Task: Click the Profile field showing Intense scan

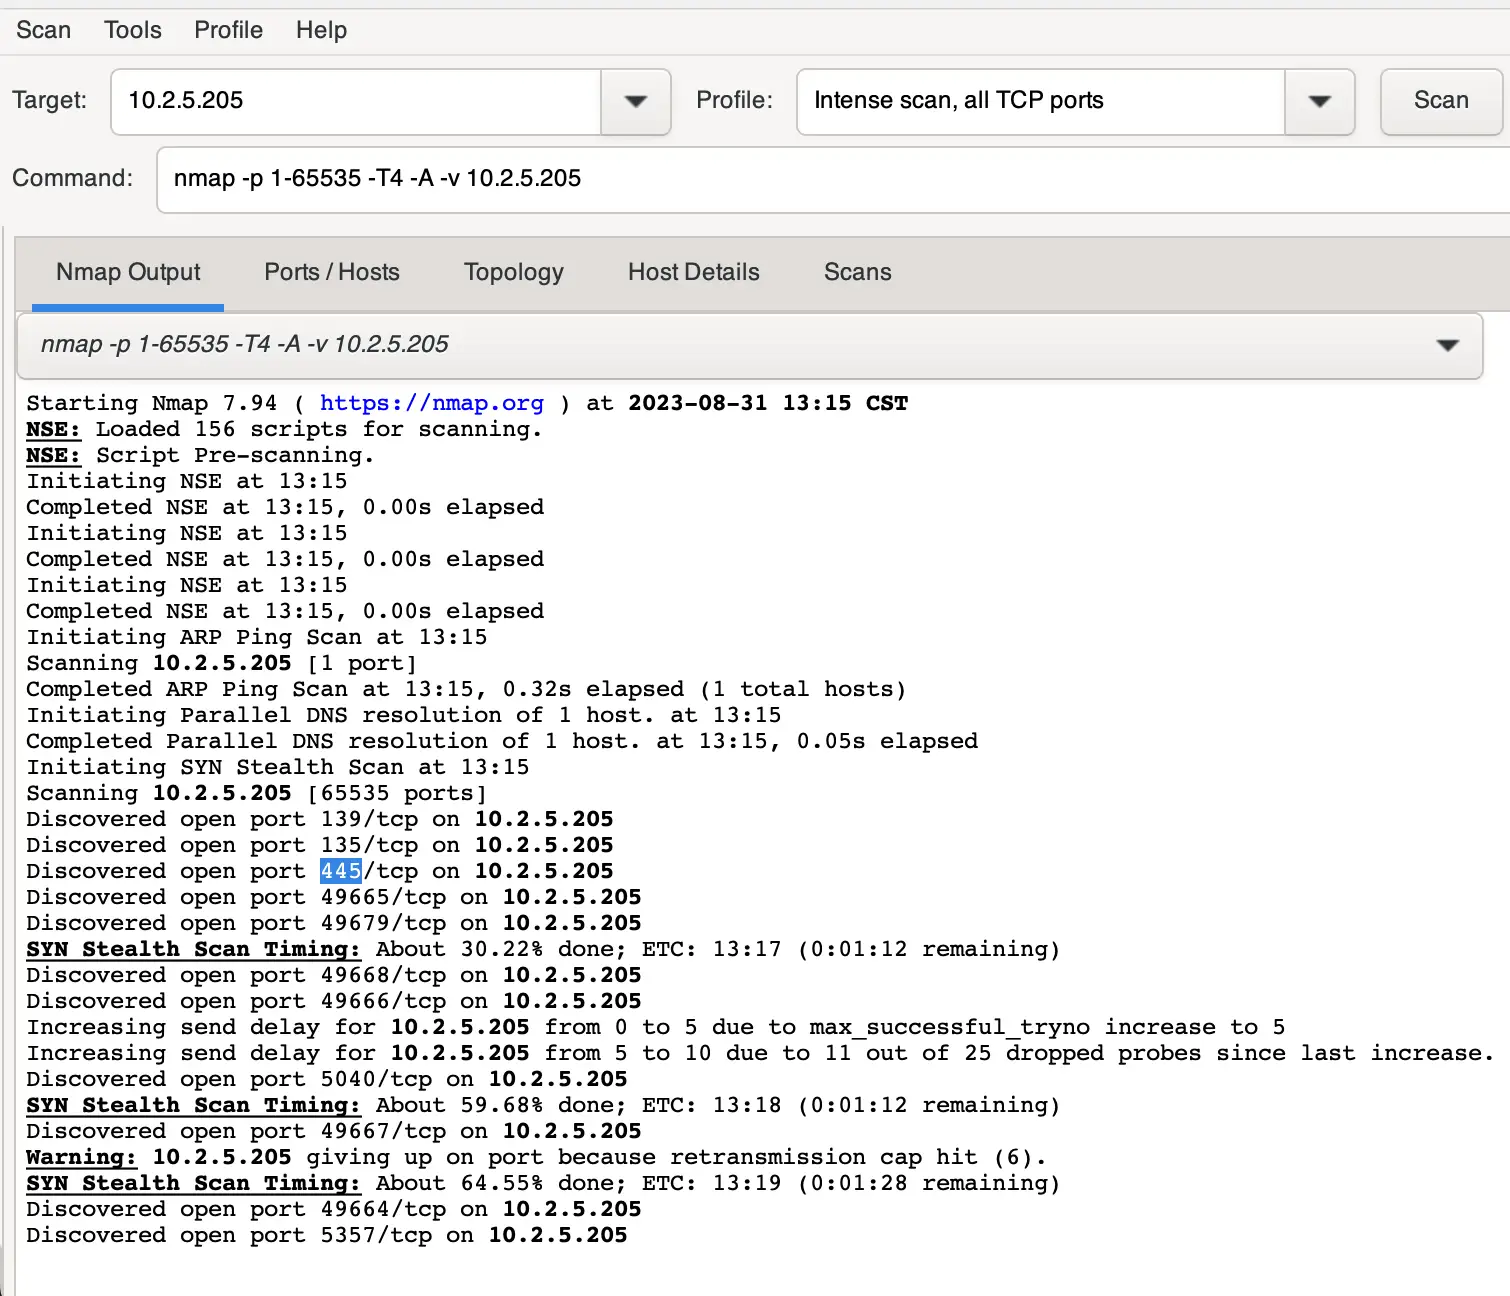Action: (1040, 101)
